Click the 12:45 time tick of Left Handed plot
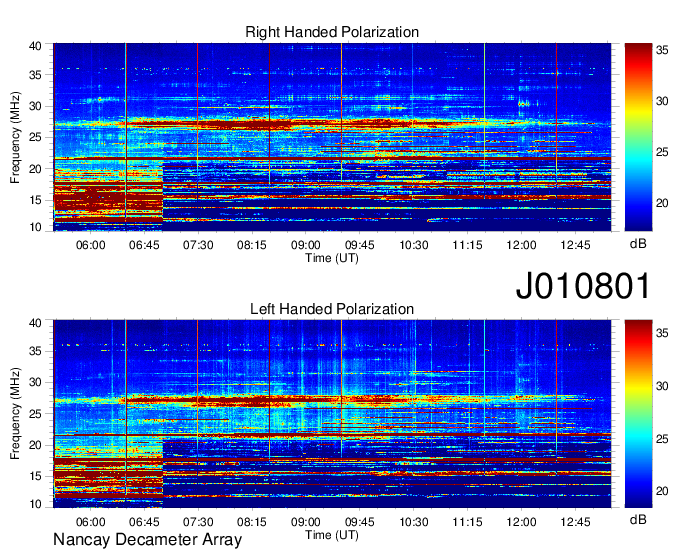Screen dimensions: 680x552 tap(575, 522)
